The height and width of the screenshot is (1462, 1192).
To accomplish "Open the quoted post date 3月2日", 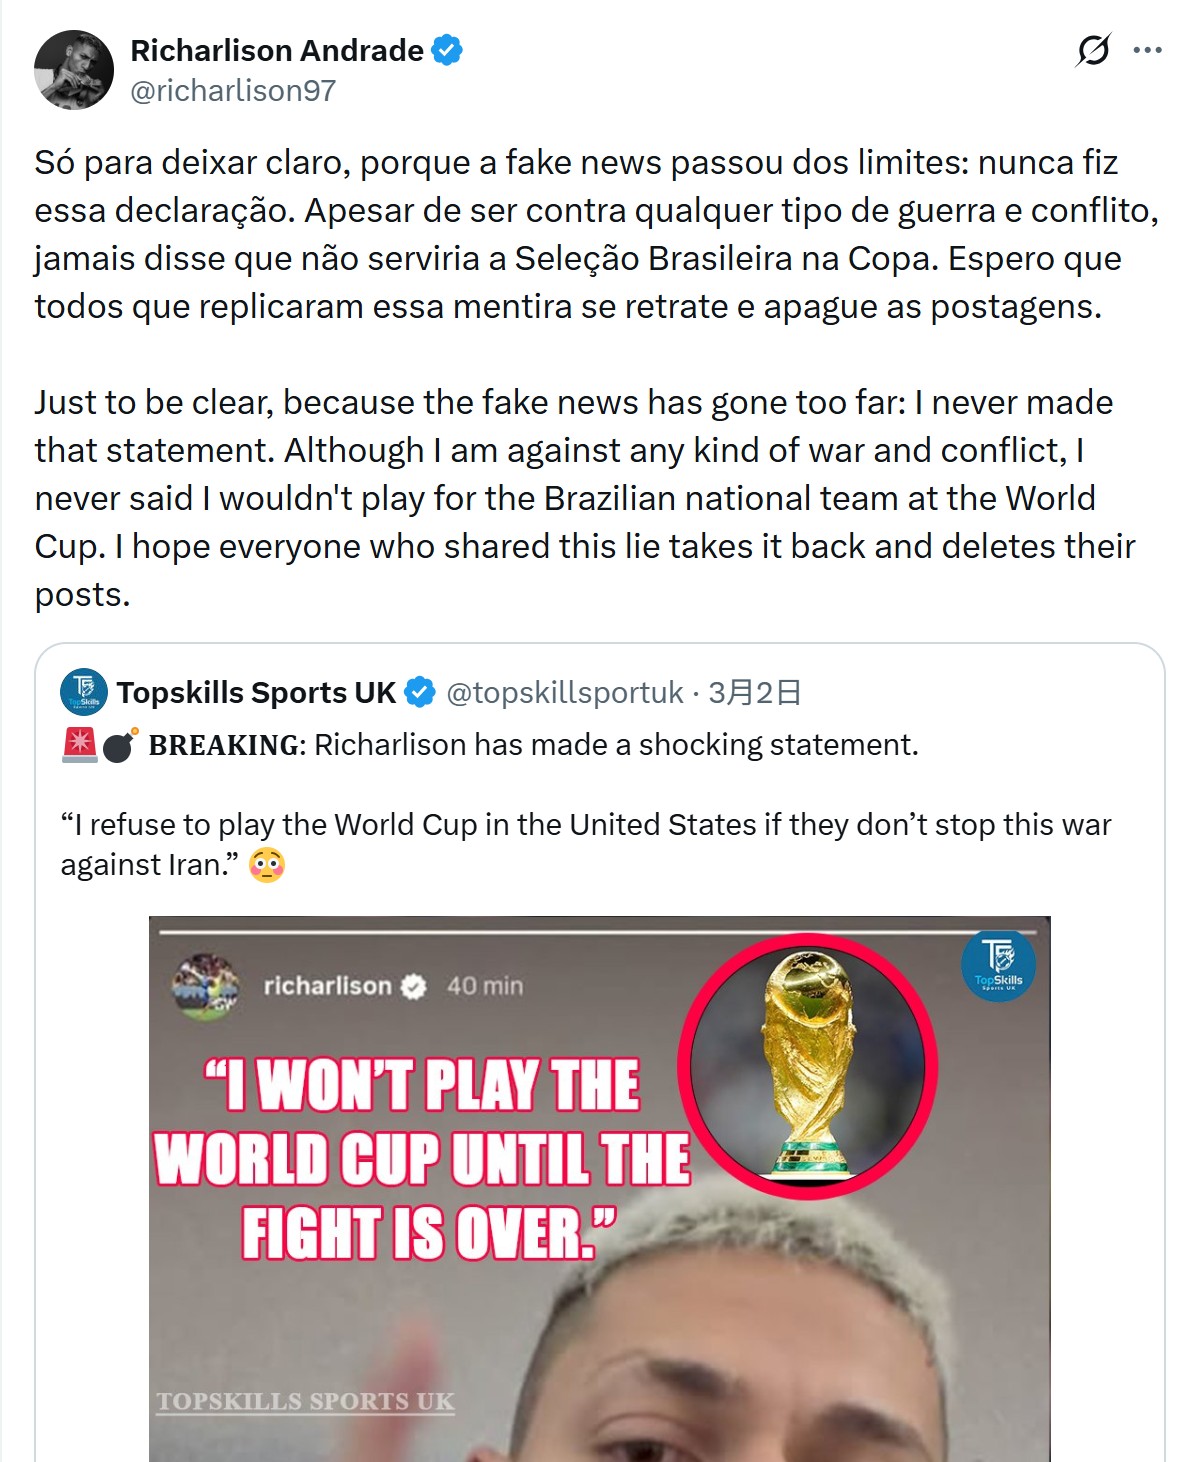I will [x=755, y=692].
